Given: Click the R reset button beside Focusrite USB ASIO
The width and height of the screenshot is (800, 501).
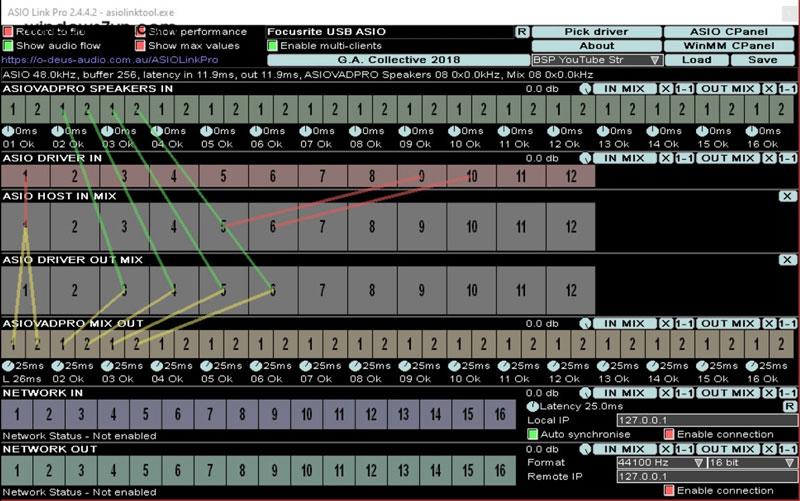Looking at the screenshot, I should 521,32.
